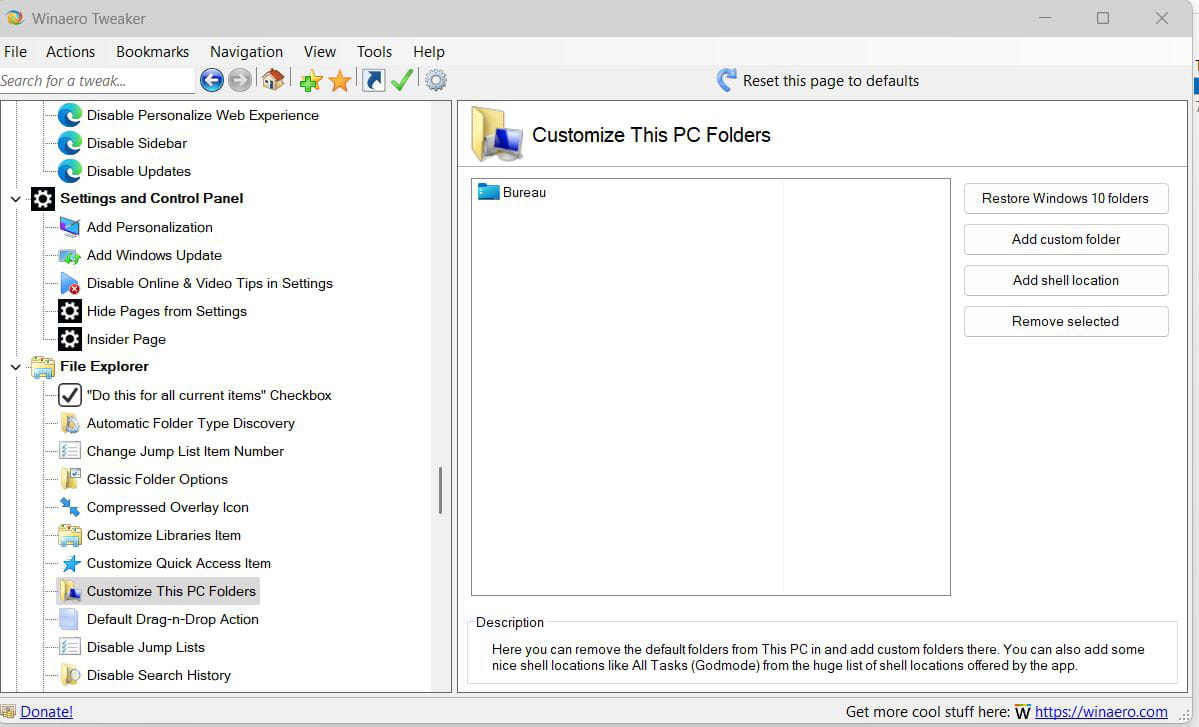Collapse the File Explorer tree group
1199x727 pixels.
click(15, 367)
